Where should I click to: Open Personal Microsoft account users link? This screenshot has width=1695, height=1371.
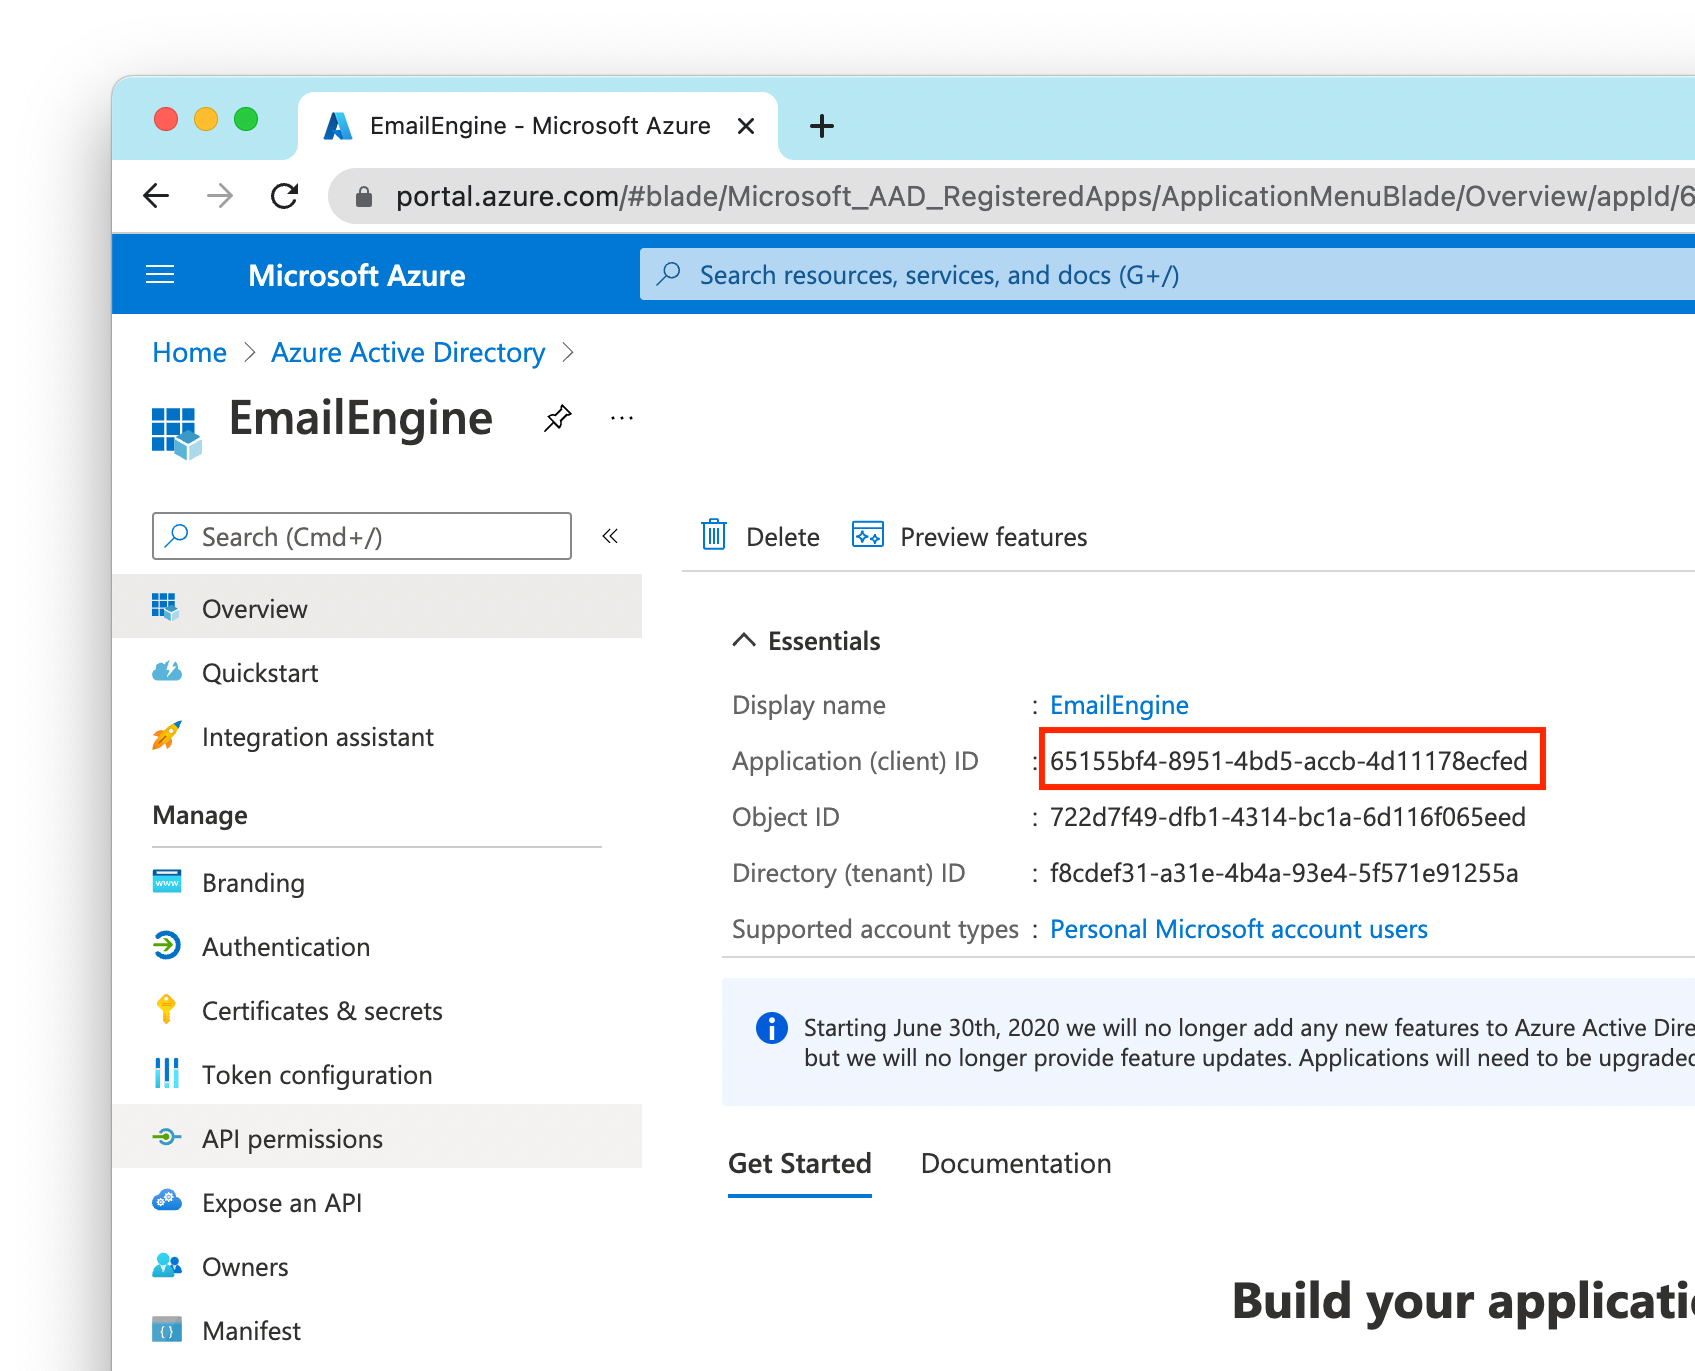tap(1238, 929)
